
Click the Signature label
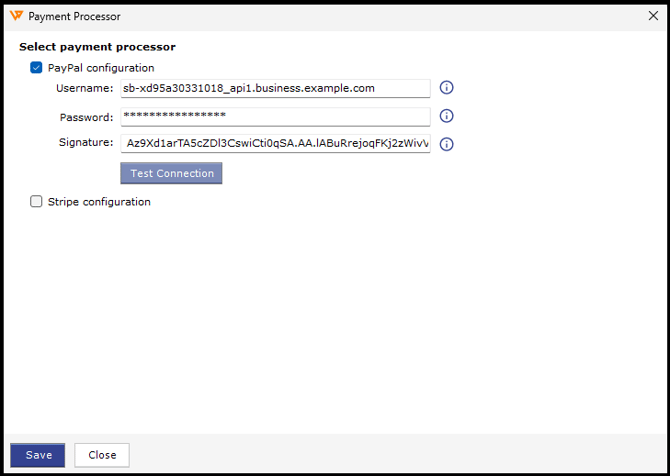tap(86, 143)
